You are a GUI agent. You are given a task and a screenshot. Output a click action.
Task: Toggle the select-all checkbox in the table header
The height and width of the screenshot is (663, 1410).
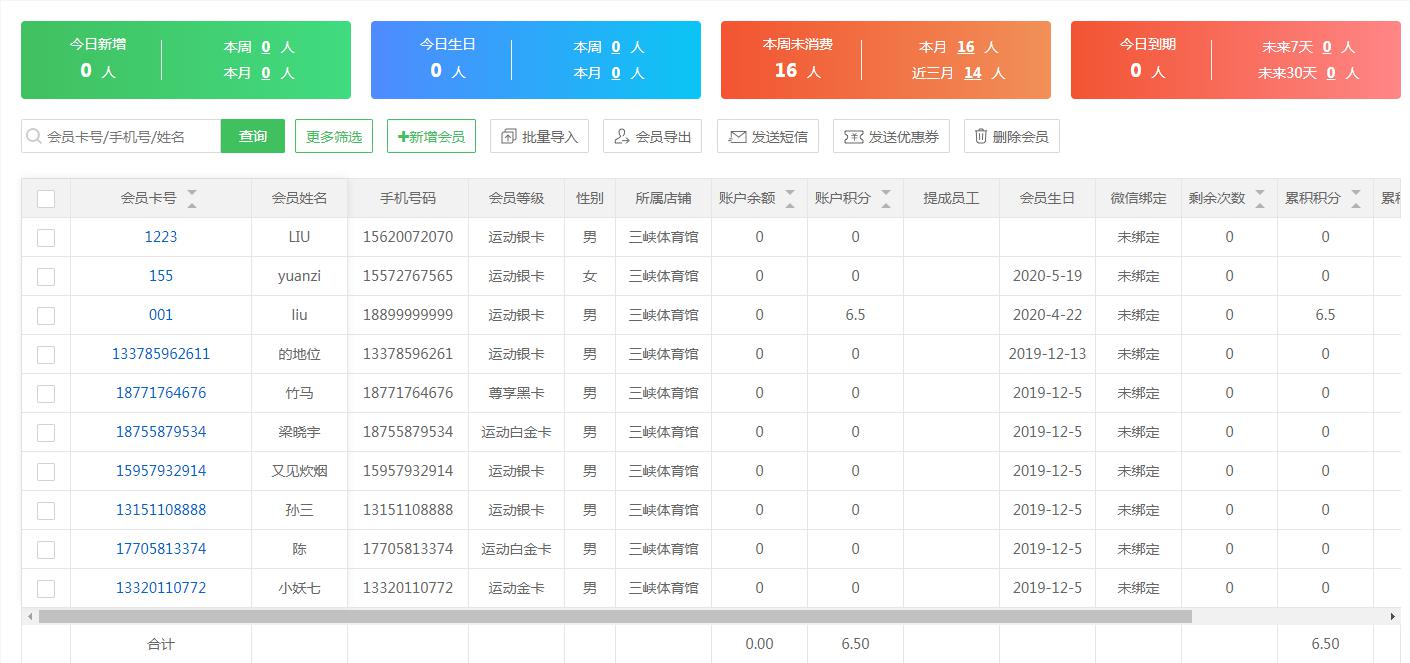point(45,198)
